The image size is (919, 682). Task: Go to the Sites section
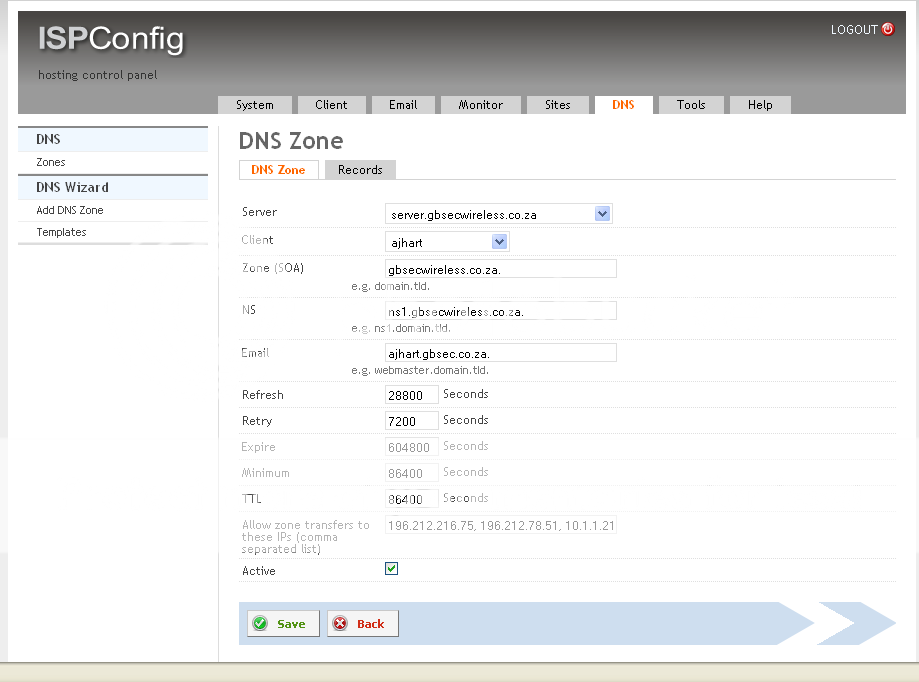coord(557,104)
